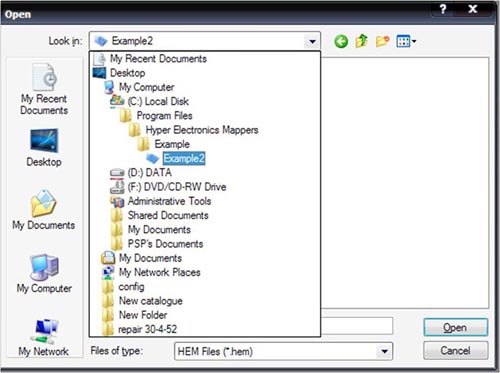Create a new folder via toolbar icon
This screenshot has width=500, height=373.
[x=382, y=41]
